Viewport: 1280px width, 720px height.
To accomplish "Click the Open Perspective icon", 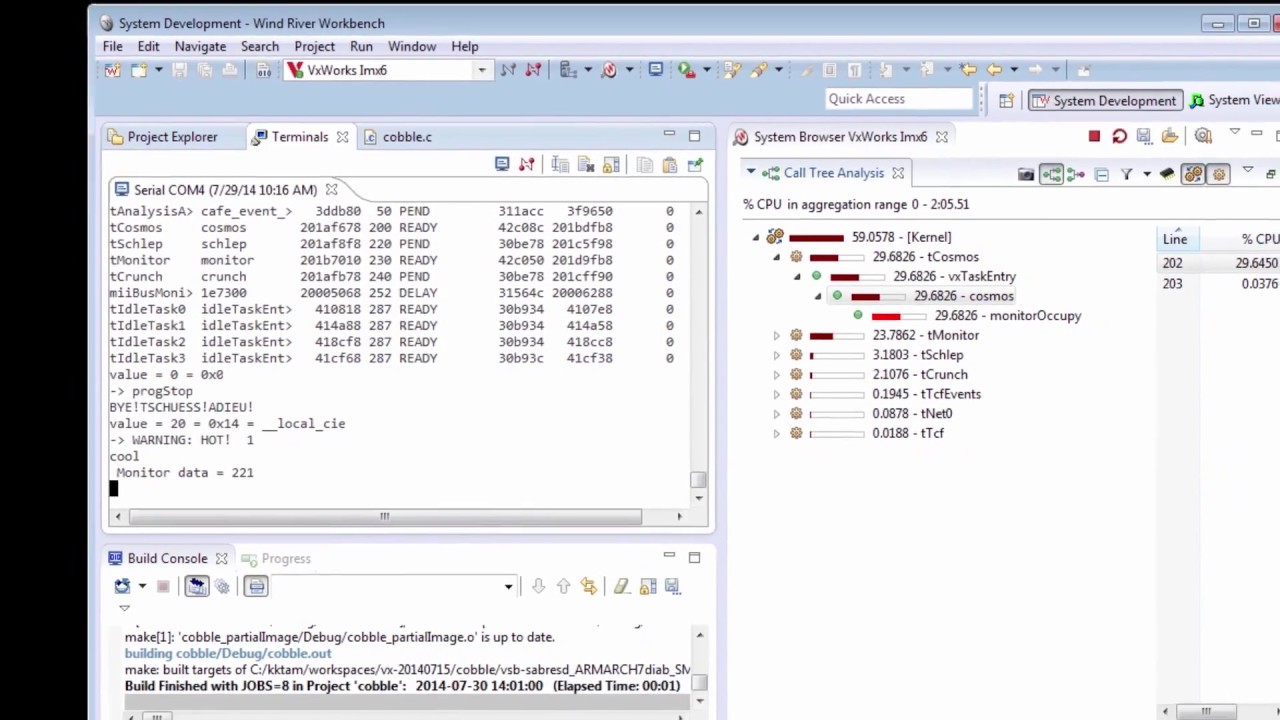I will [1006, 100].
